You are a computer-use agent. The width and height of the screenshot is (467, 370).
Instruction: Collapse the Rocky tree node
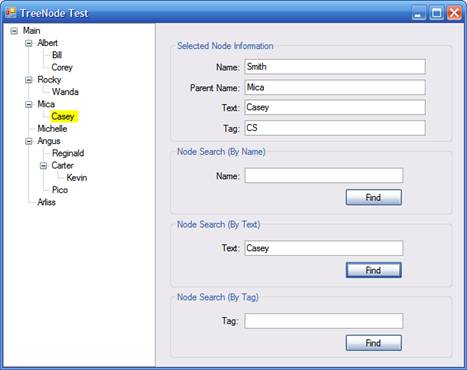[x=29, y=80]
